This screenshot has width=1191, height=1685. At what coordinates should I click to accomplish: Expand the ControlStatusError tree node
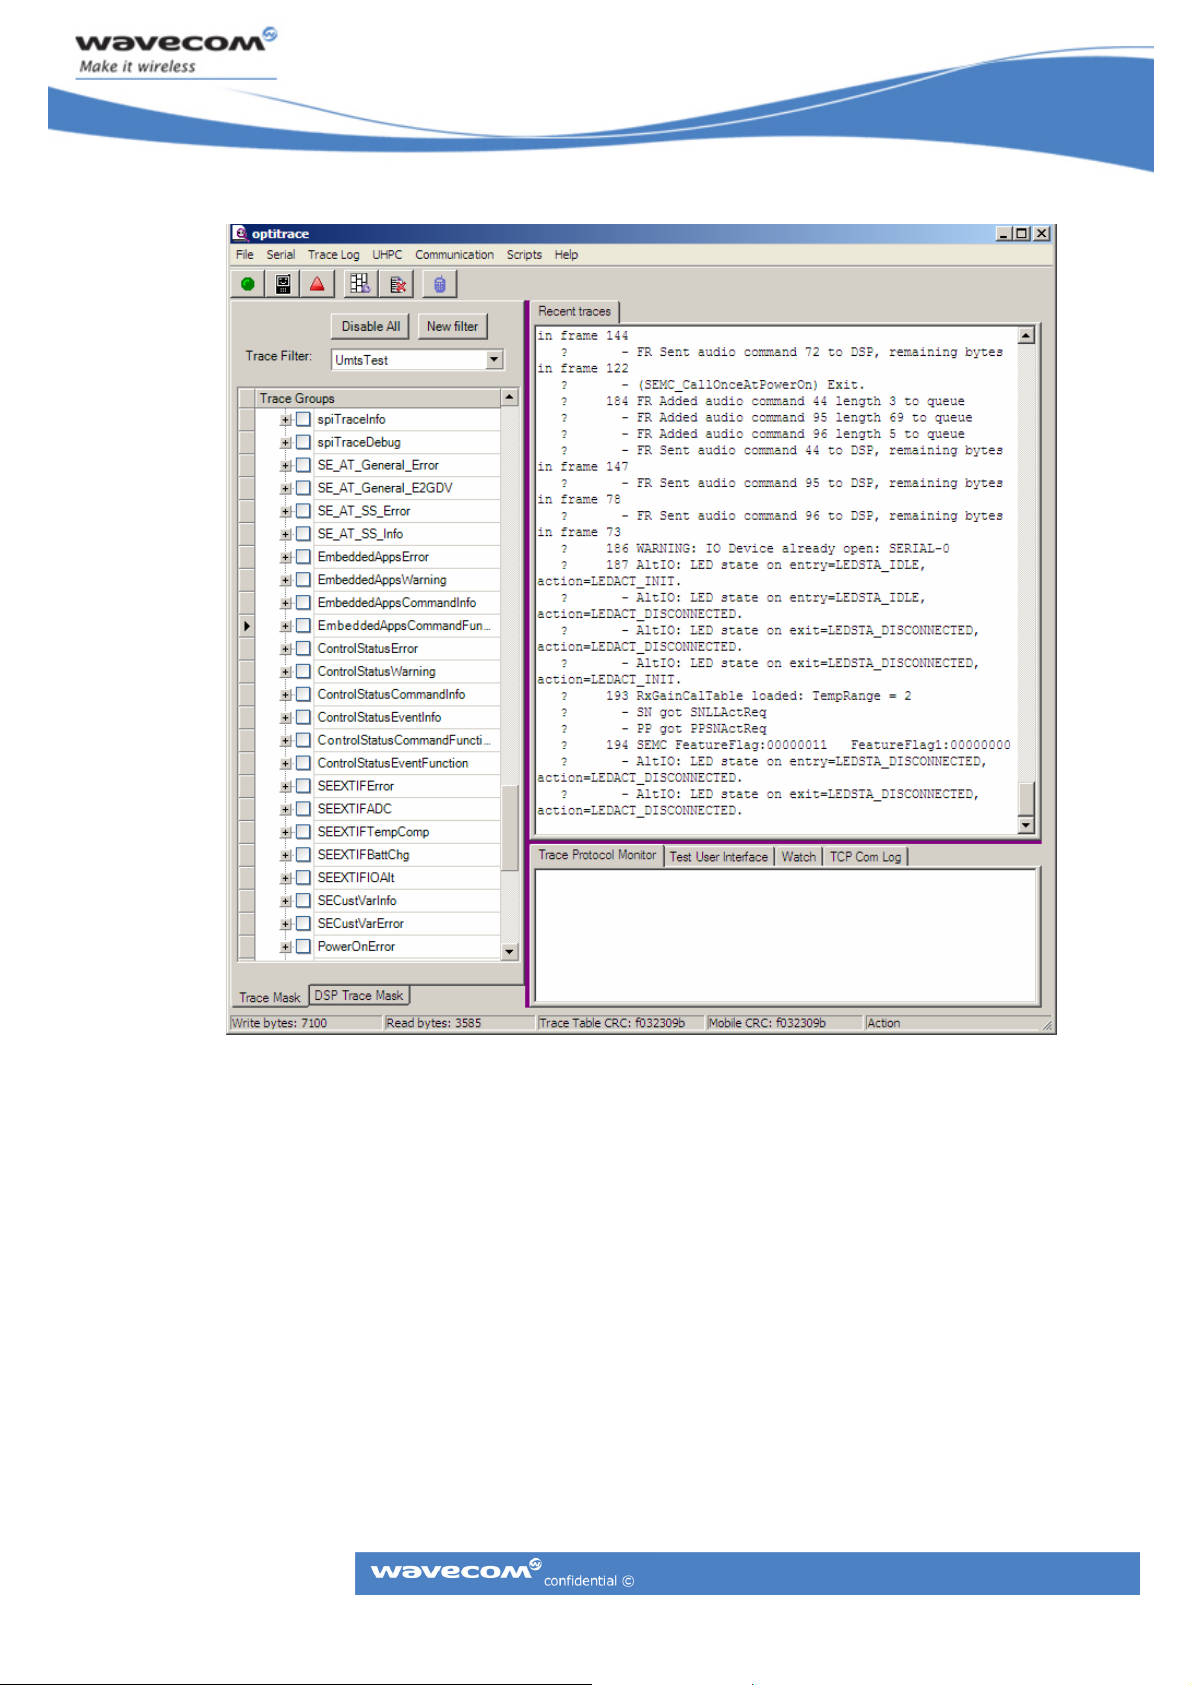[286, 649]
